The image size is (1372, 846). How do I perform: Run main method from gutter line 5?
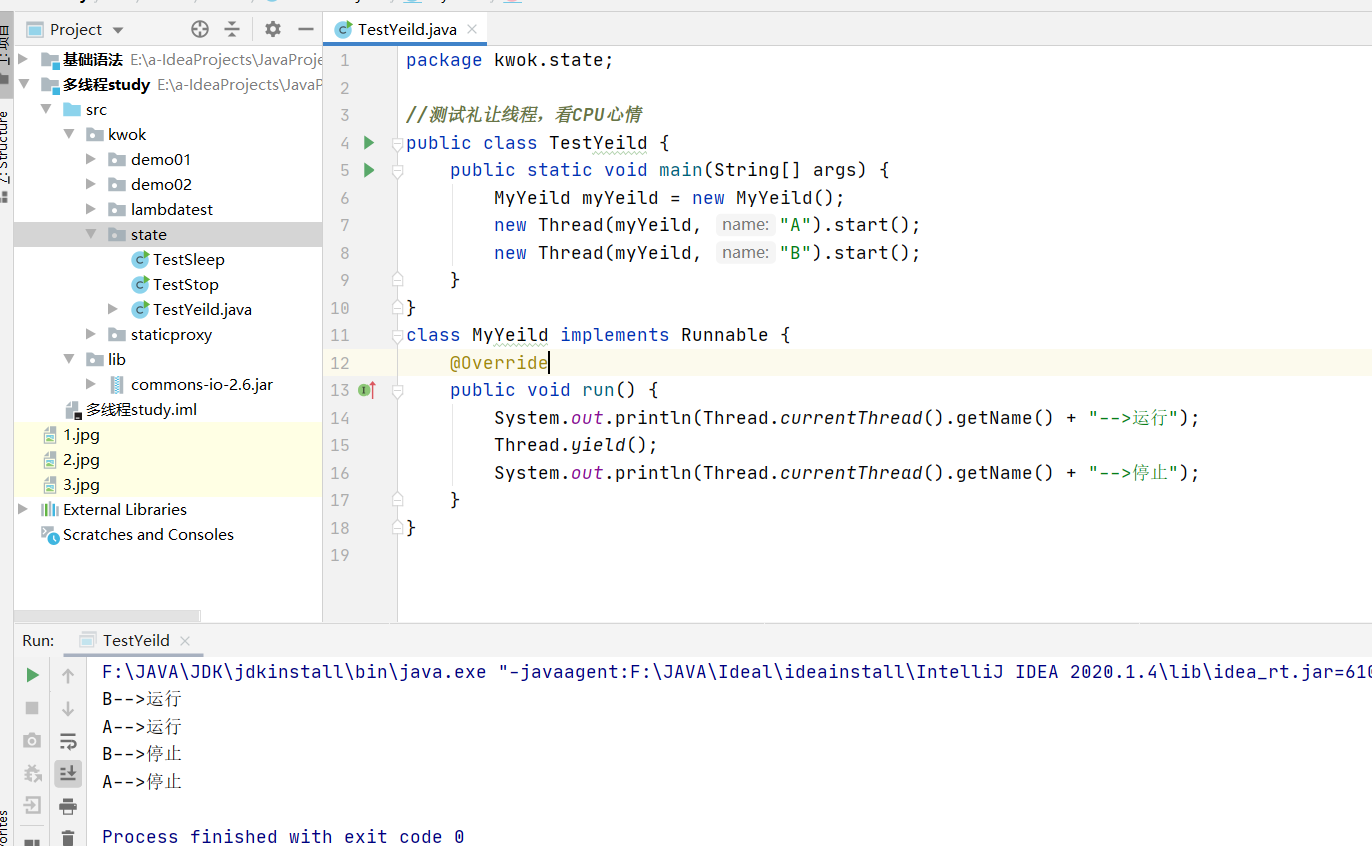pos(369,170)
